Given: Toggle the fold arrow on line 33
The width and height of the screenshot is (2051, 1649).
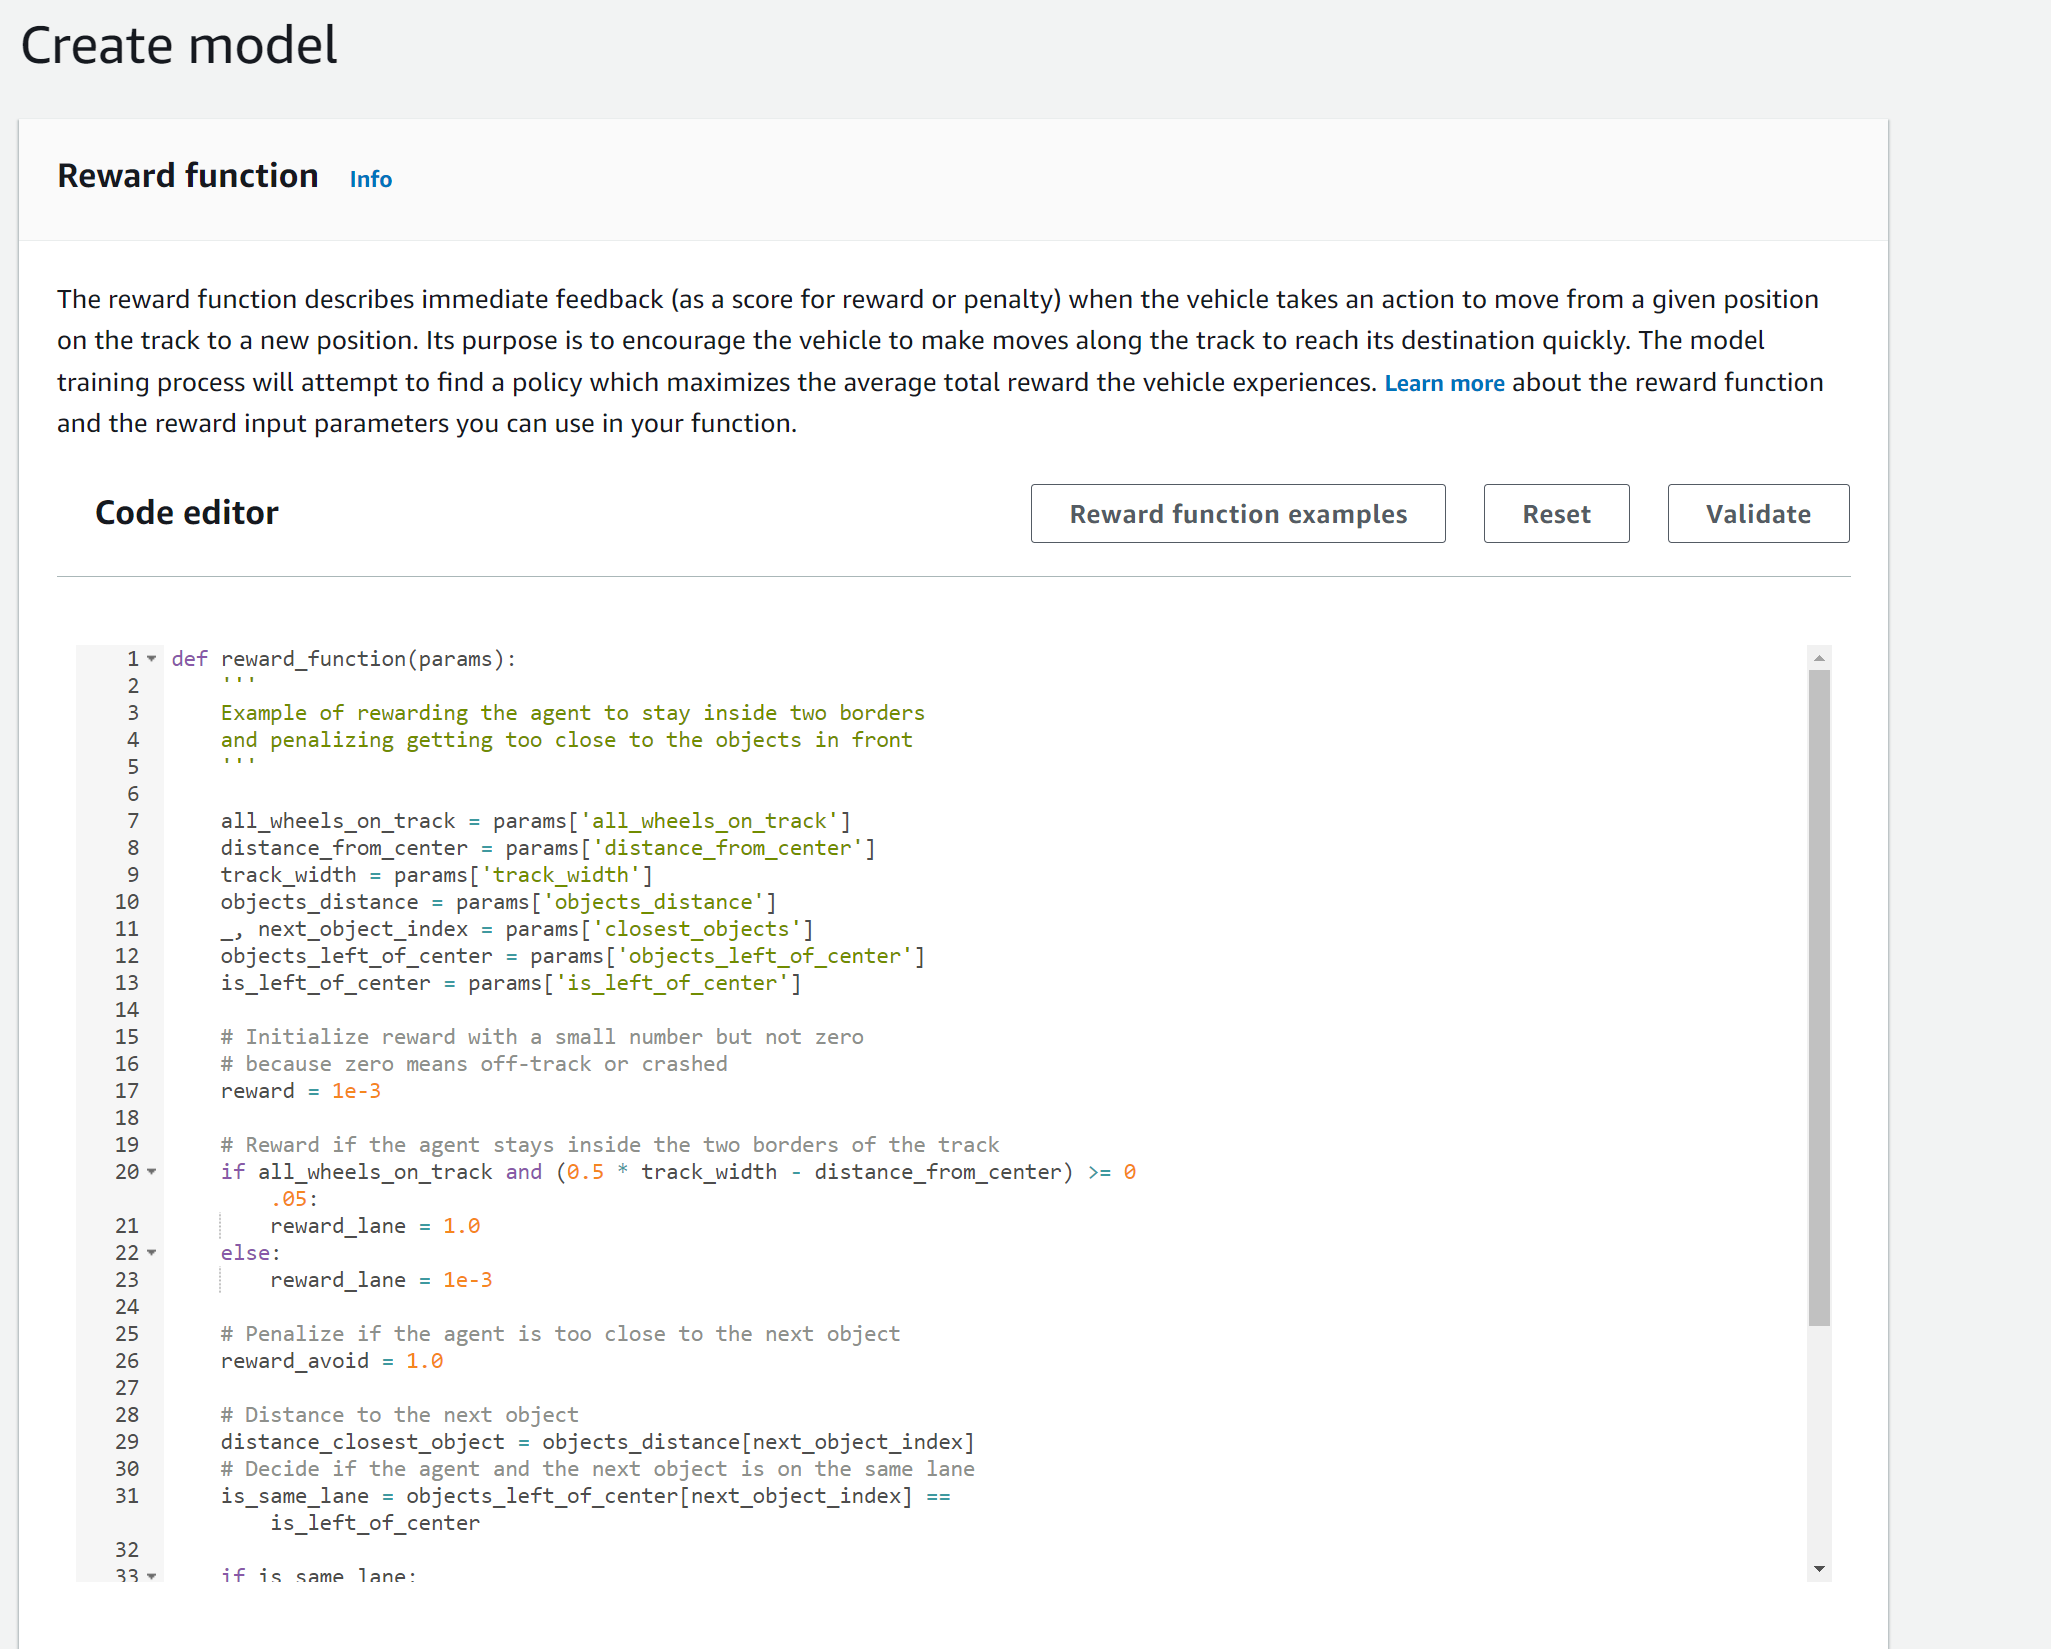Looking at the screenshot, I should click(x=152, y=1576).
